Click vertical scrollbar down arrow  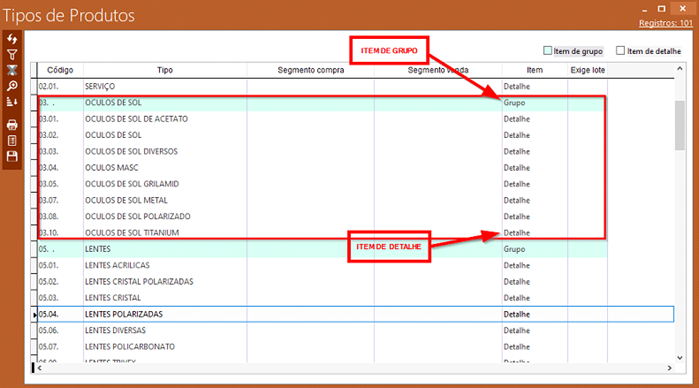click(680, 358)
